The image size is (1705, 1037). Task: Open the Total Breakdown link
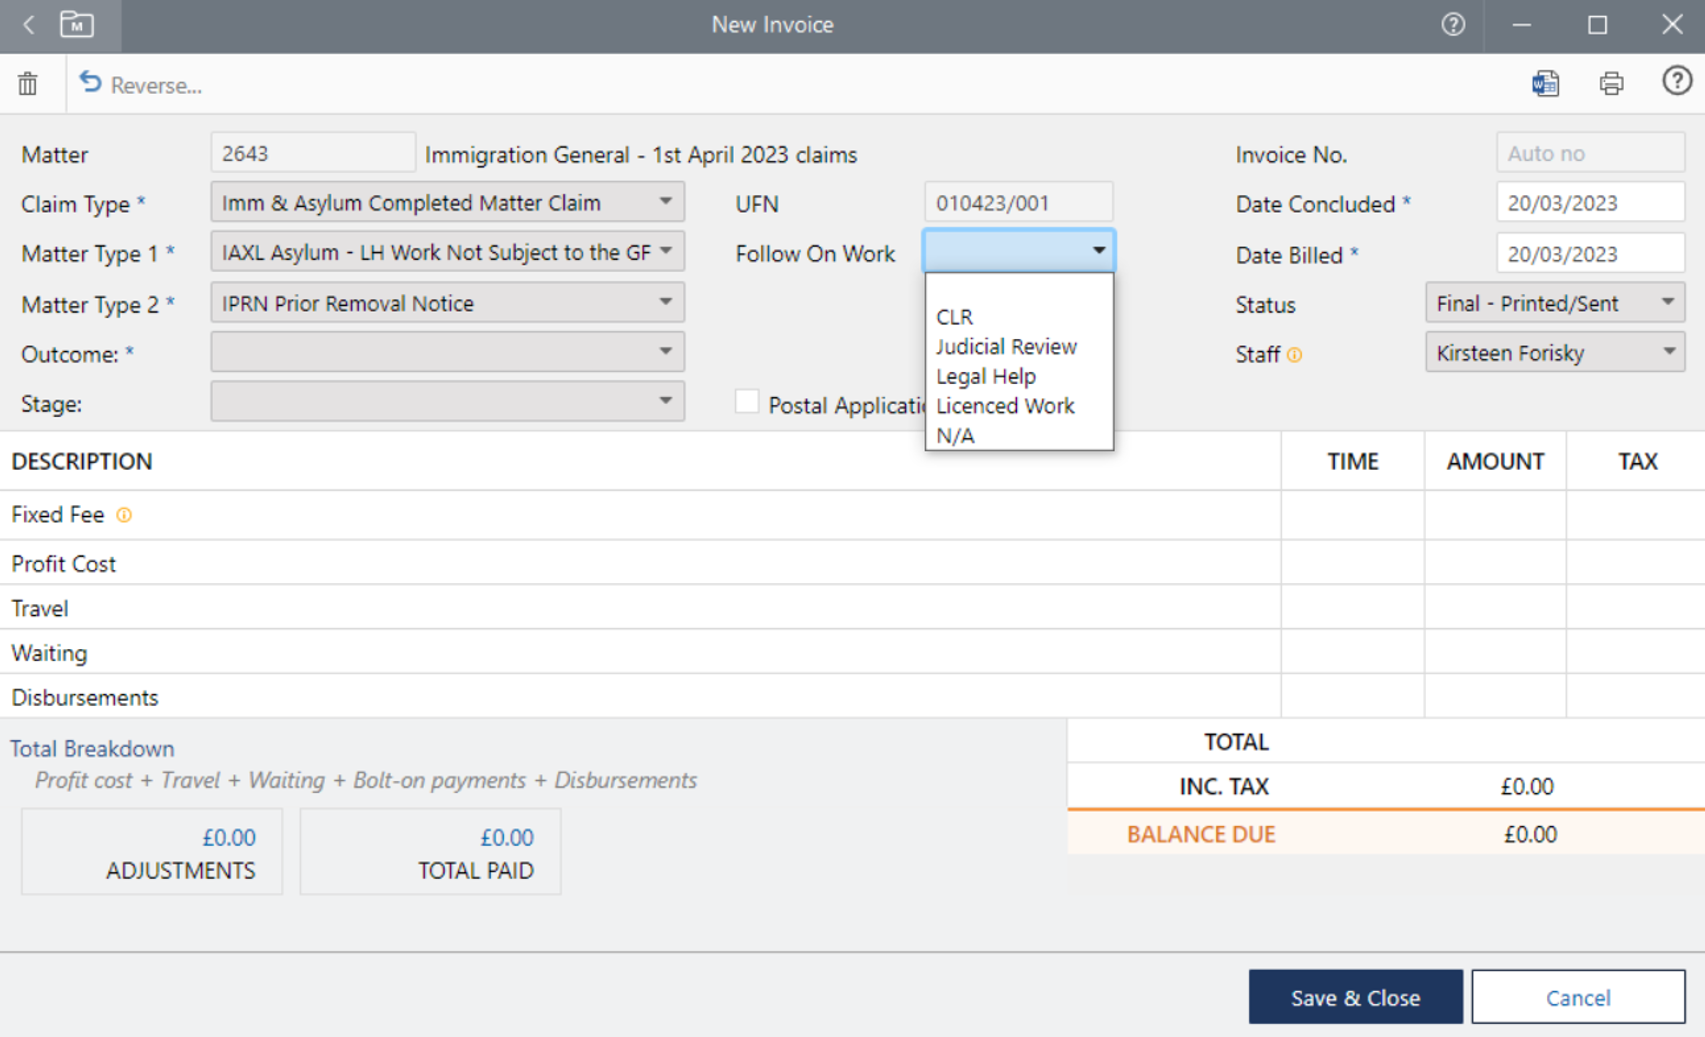pyautogui.click(x=92, y=749)
